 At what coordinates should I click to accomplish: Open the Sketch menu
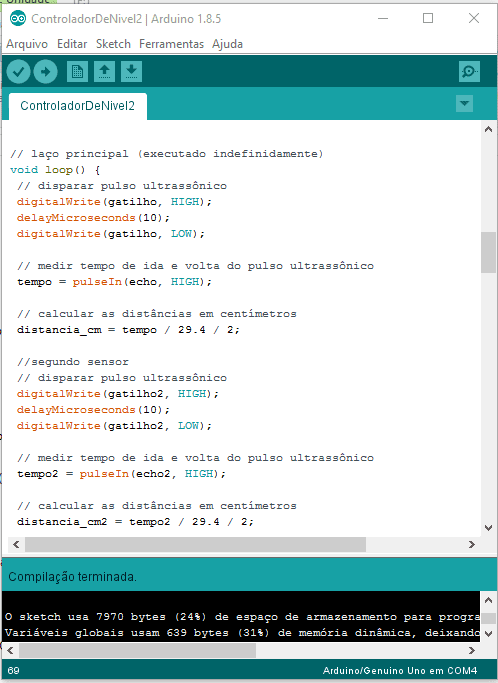[x=113, y=44]
